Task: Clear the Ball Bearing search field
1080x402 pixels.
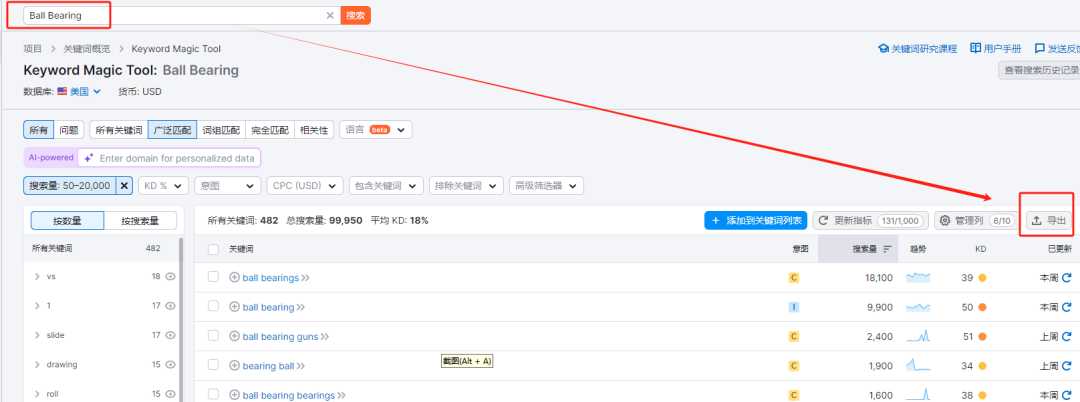Action: click(330, 15)
